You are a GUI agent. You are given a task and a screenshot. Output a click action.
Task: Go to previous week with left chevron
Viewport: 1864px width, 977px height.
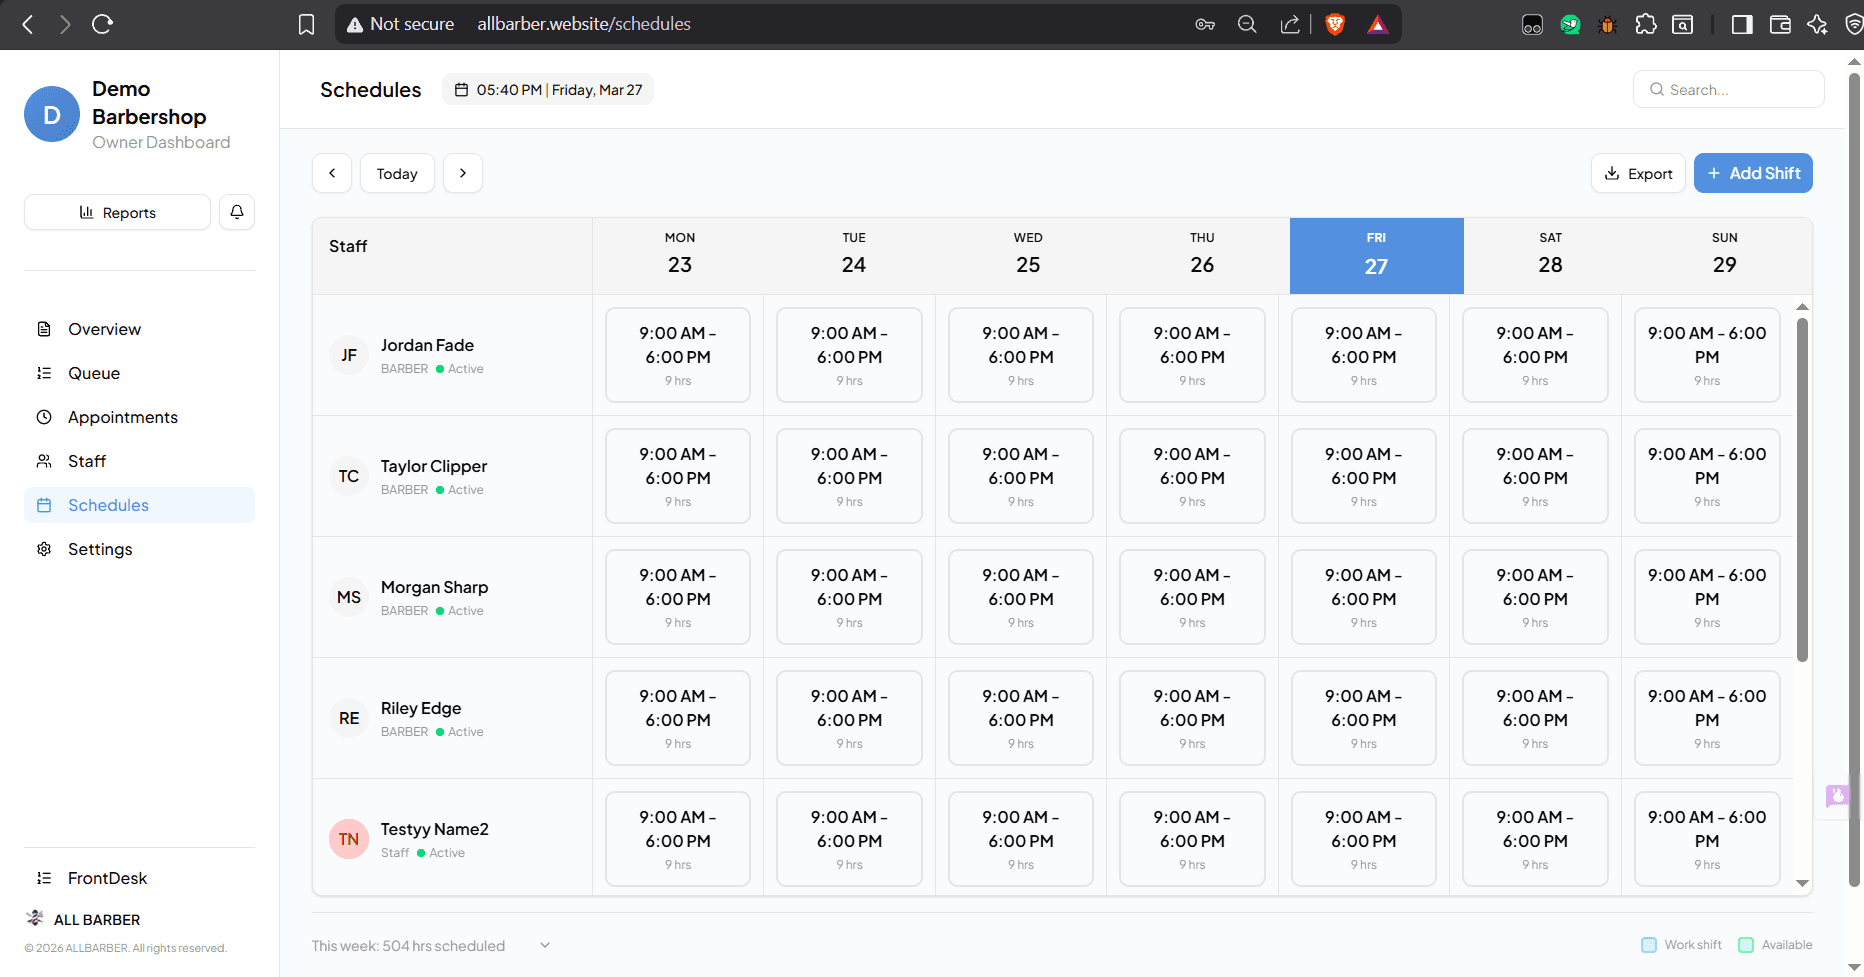[x=332, y=173]
